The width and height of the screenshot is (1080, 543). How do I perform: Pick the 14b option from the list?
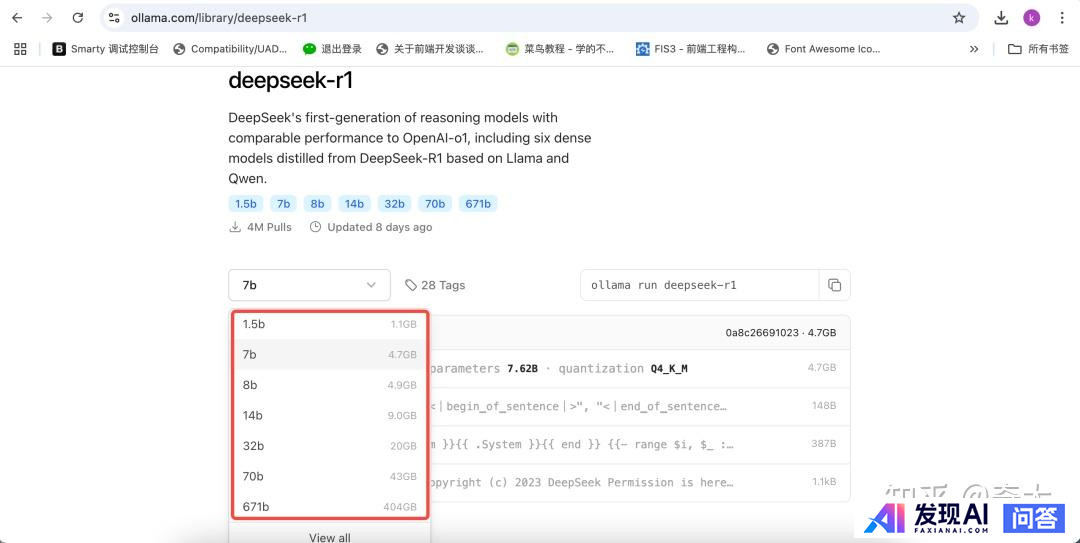click(329, 416)
